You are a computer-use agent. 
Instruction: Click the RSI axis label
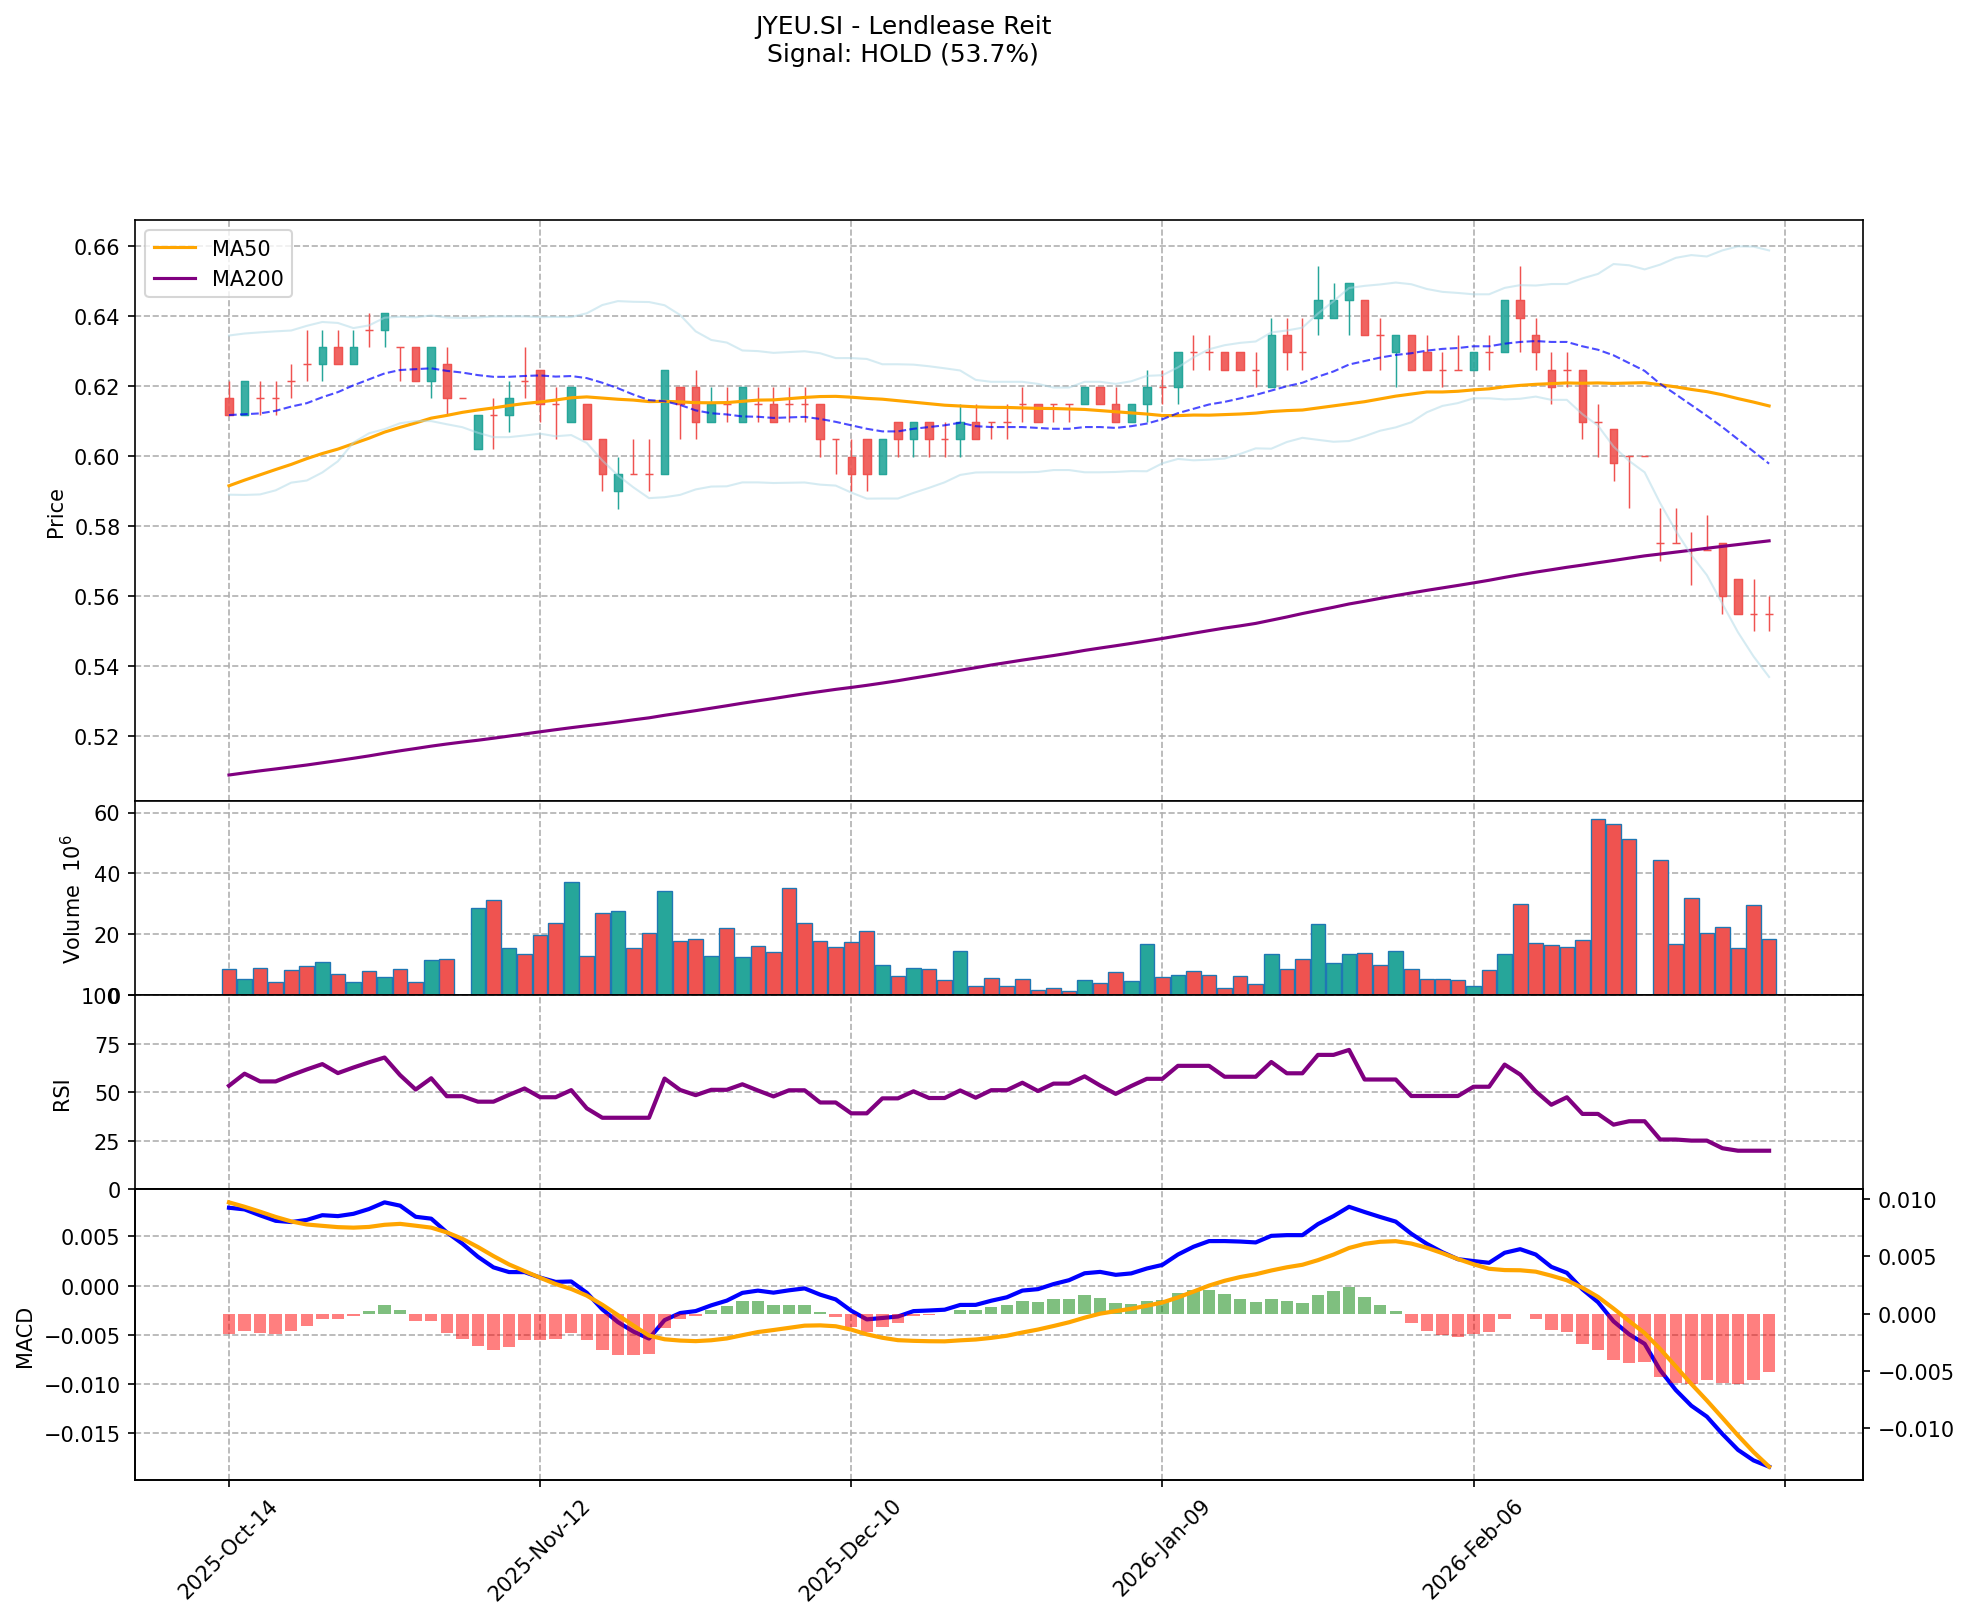(x=62, y=1094)
